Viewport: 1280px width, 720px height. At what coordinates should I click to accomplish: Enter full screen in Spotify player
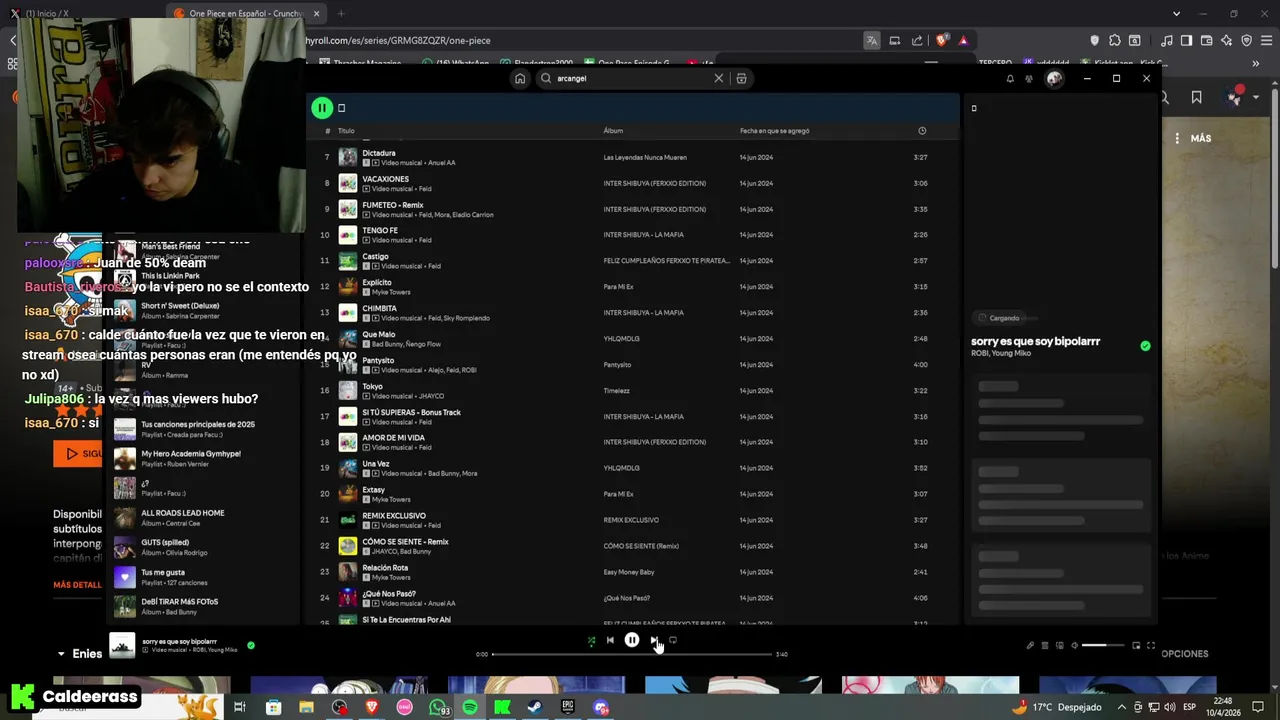pos(1151,645)
